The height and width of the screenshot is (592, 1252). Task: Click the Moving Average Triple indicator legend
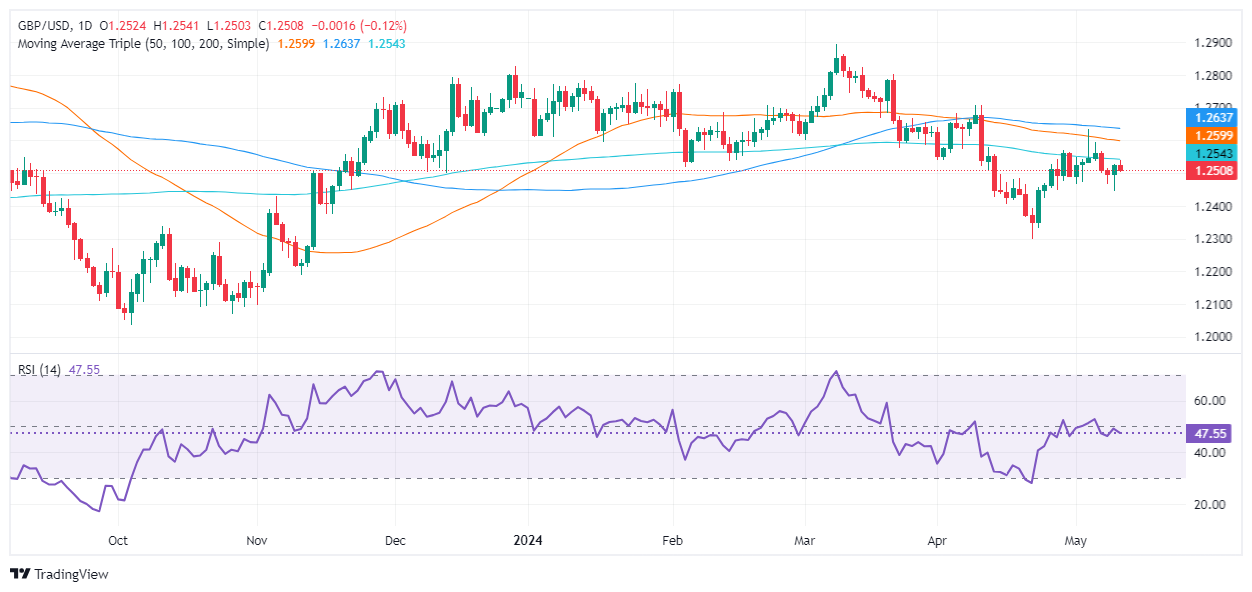click(140, 44)
